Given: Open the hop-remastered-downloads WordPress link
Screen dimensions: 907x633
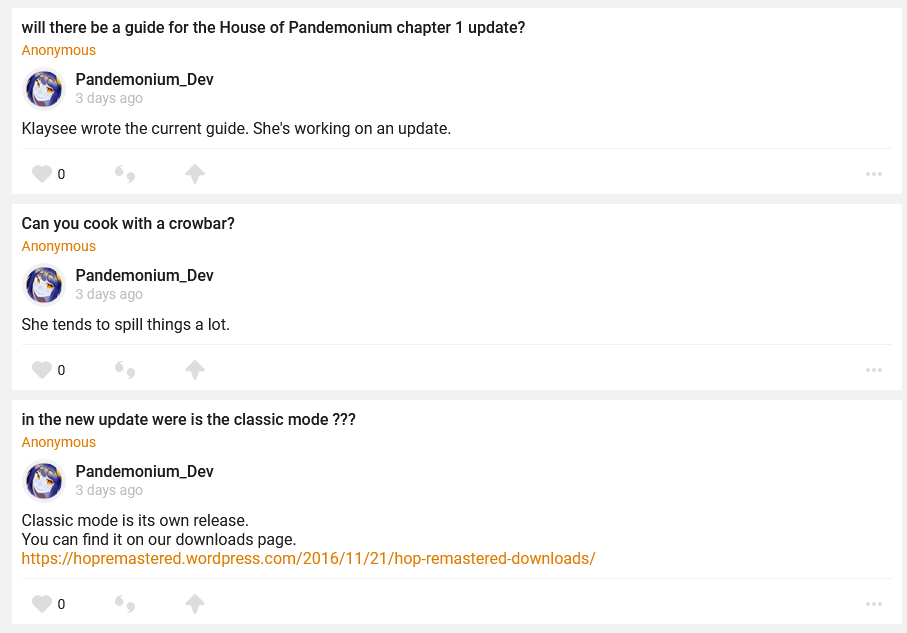Looking at the screenshot, I should pos(308,558).
